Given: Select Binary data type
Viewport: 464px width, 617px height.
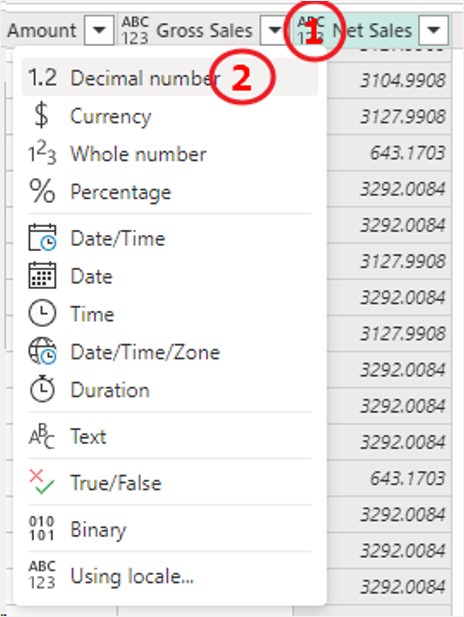Looking at the screenshot, I should click(x=169, y=529).
